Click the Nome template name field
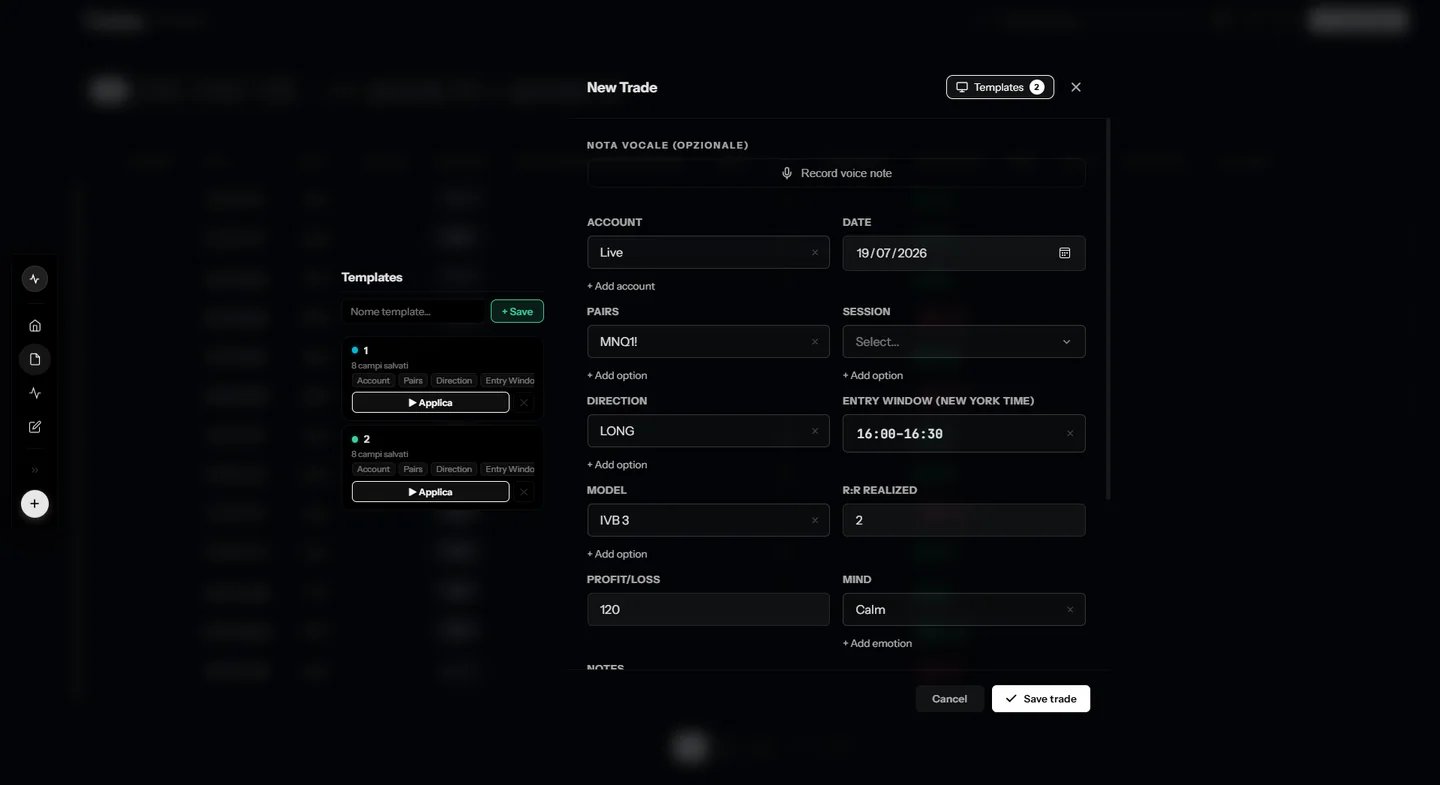This screenshot has height=785, width=1440. pyautogui.click(x=414, y=311)
